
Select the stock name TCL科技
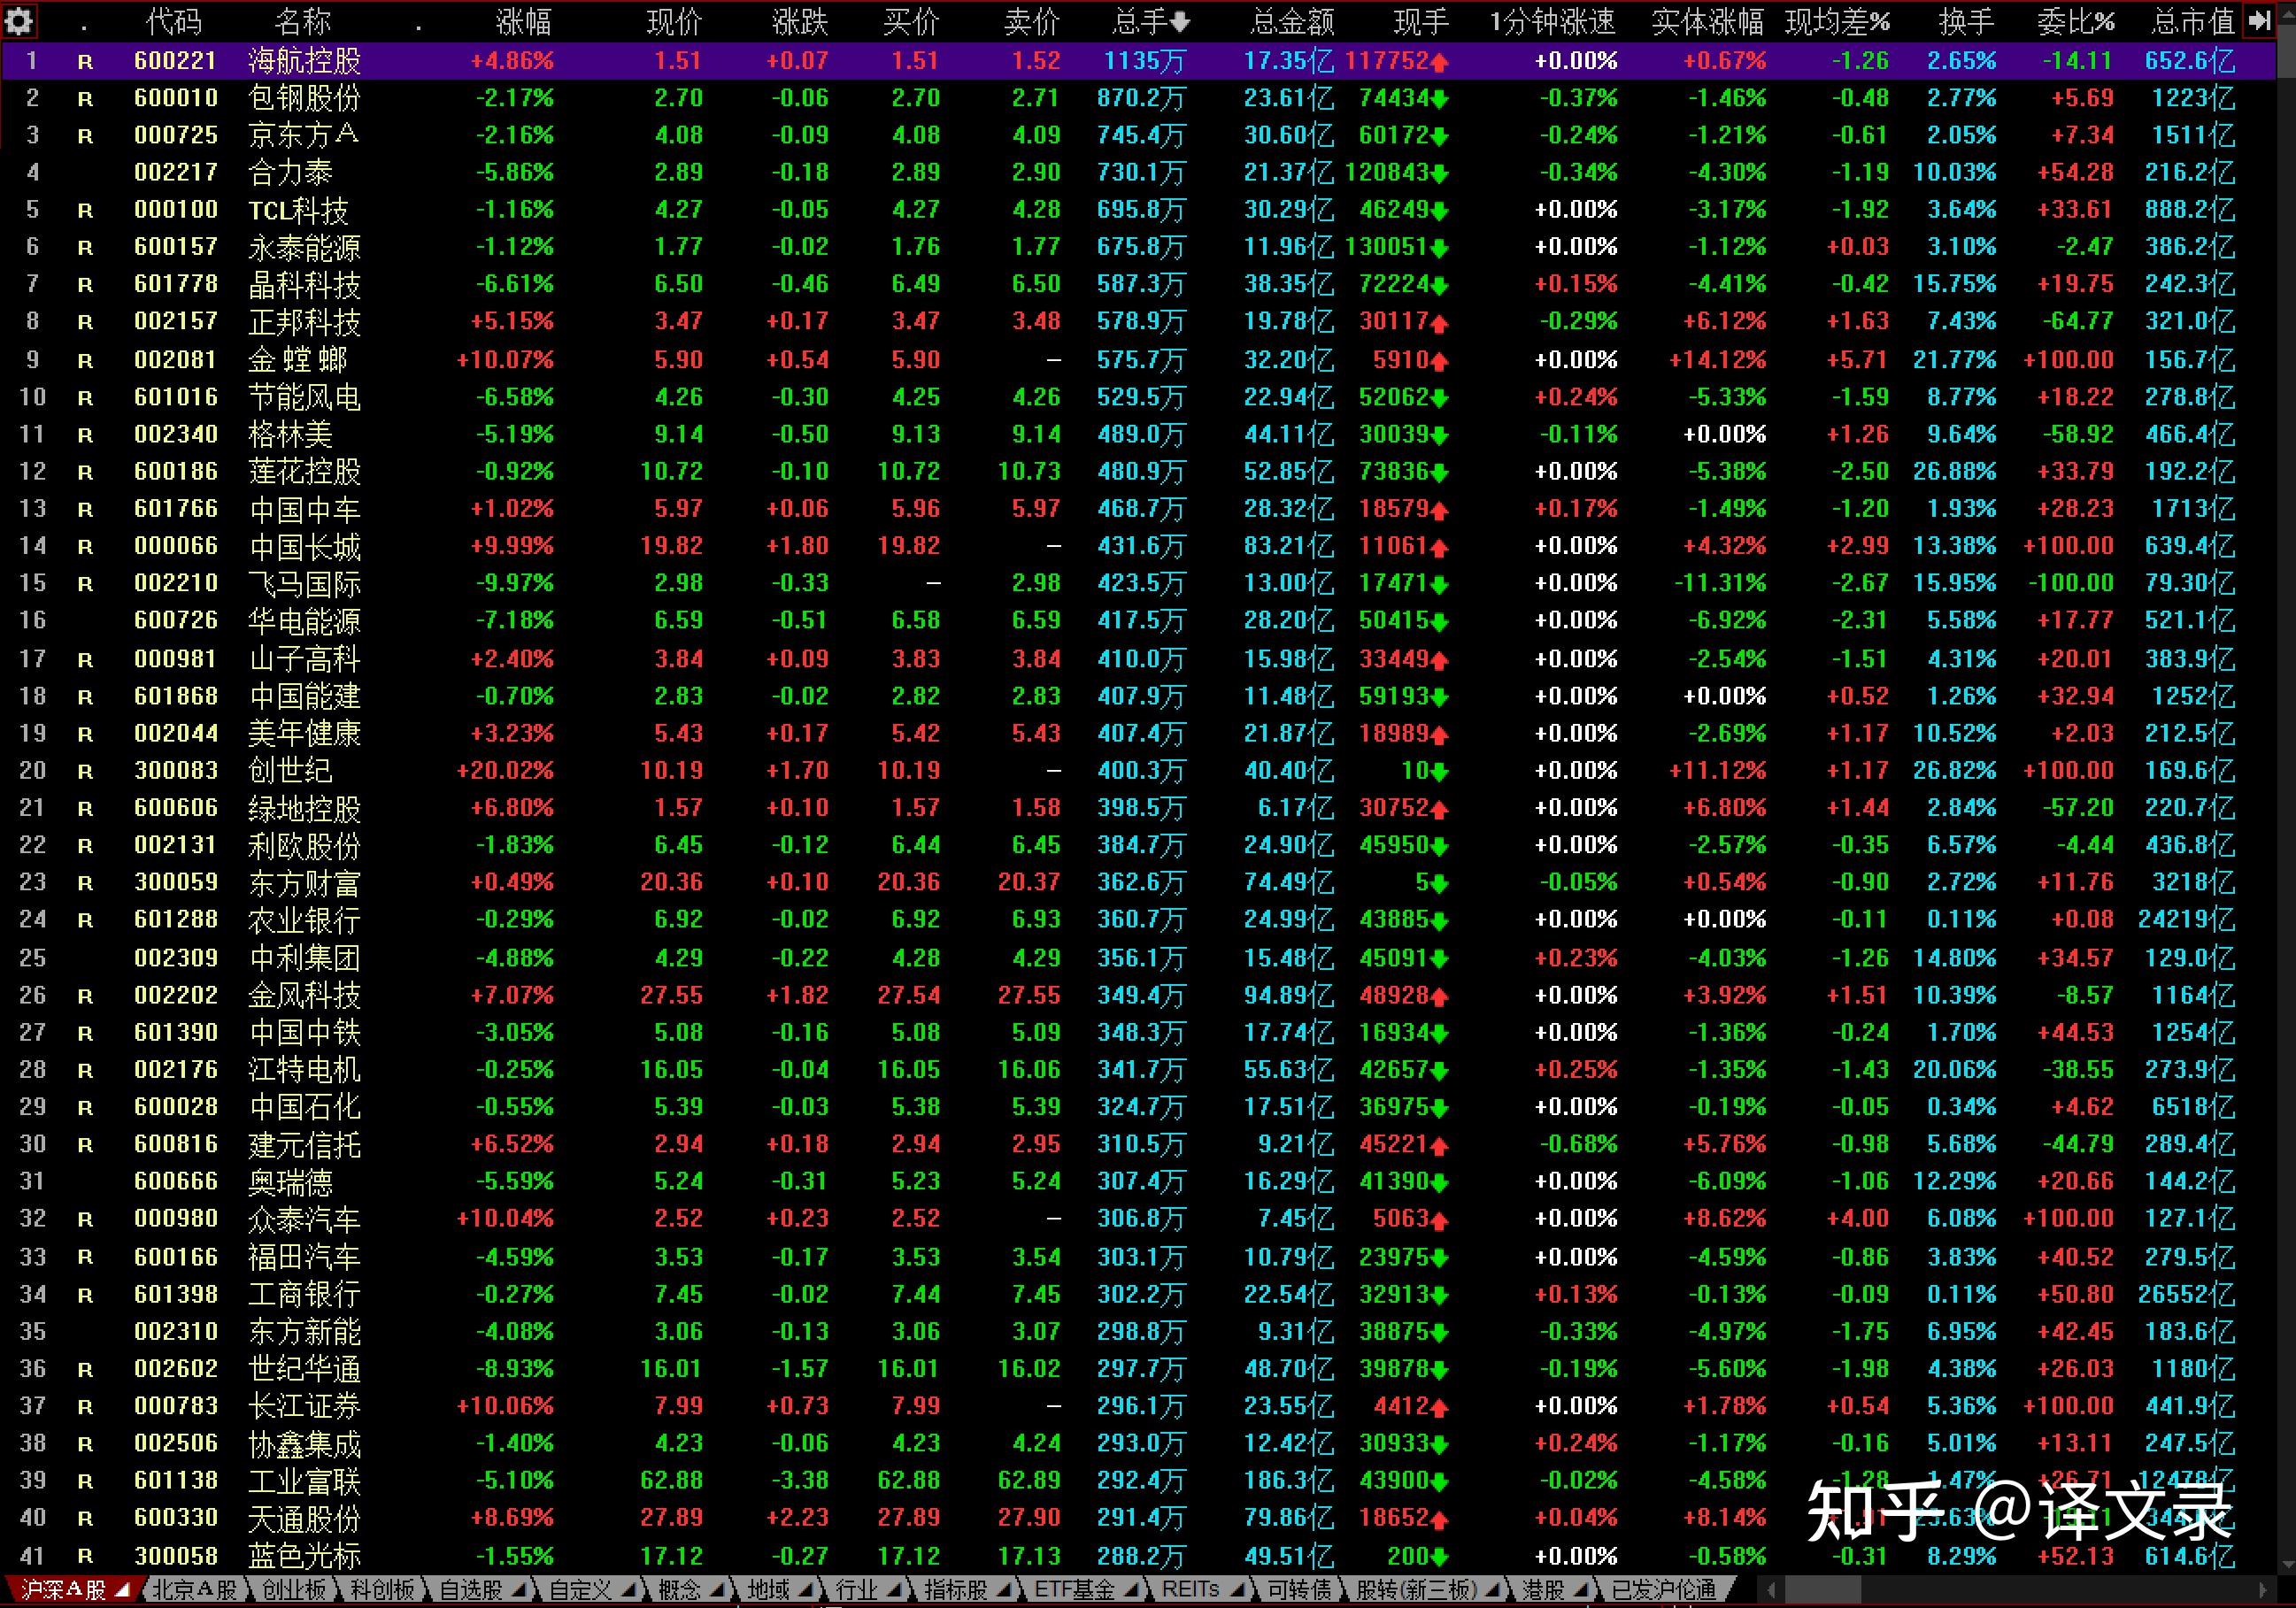pos(298,210)
